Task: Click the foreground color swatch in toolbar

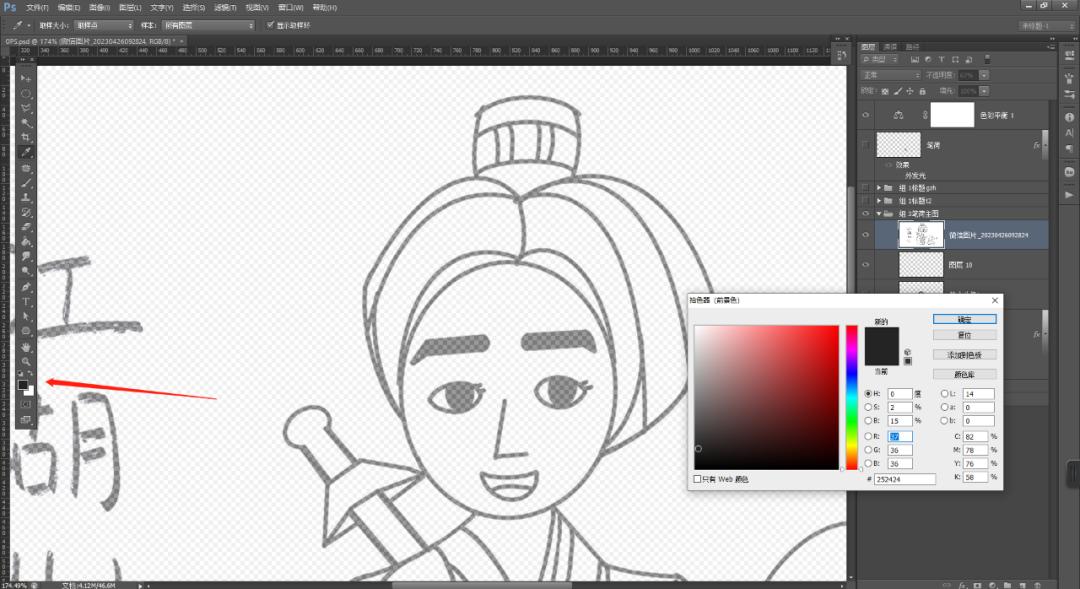Action: pyautogui.click(x=23, y=385)
